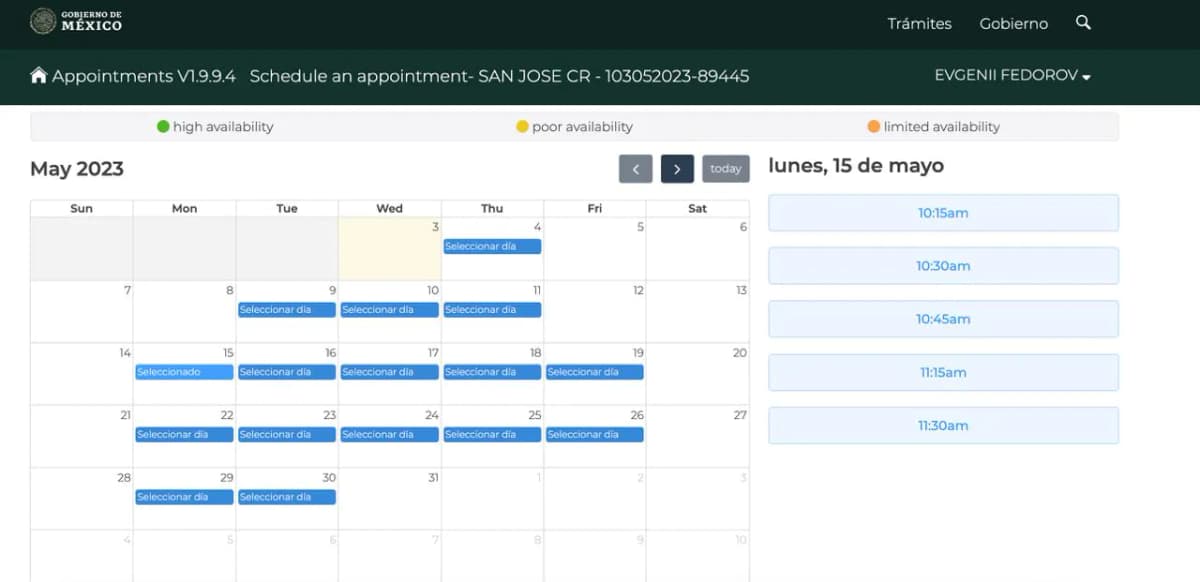Select the 10:15am time slot
1200x582 pixels.
943,213
